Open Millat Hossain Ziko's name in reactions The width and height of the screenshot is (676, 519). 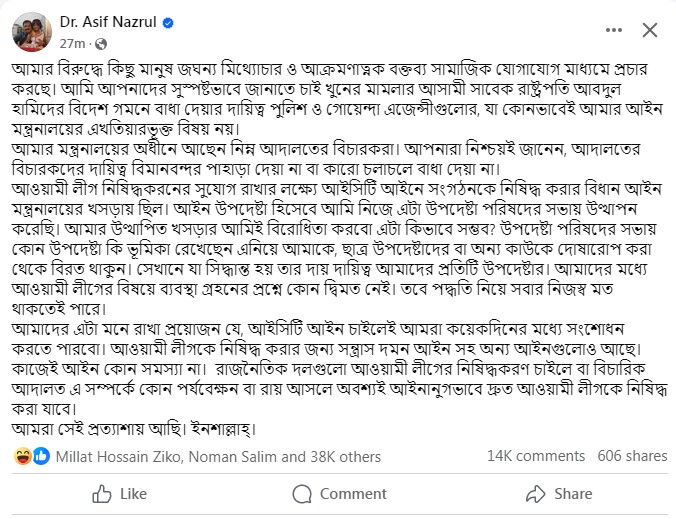(118, 456)
